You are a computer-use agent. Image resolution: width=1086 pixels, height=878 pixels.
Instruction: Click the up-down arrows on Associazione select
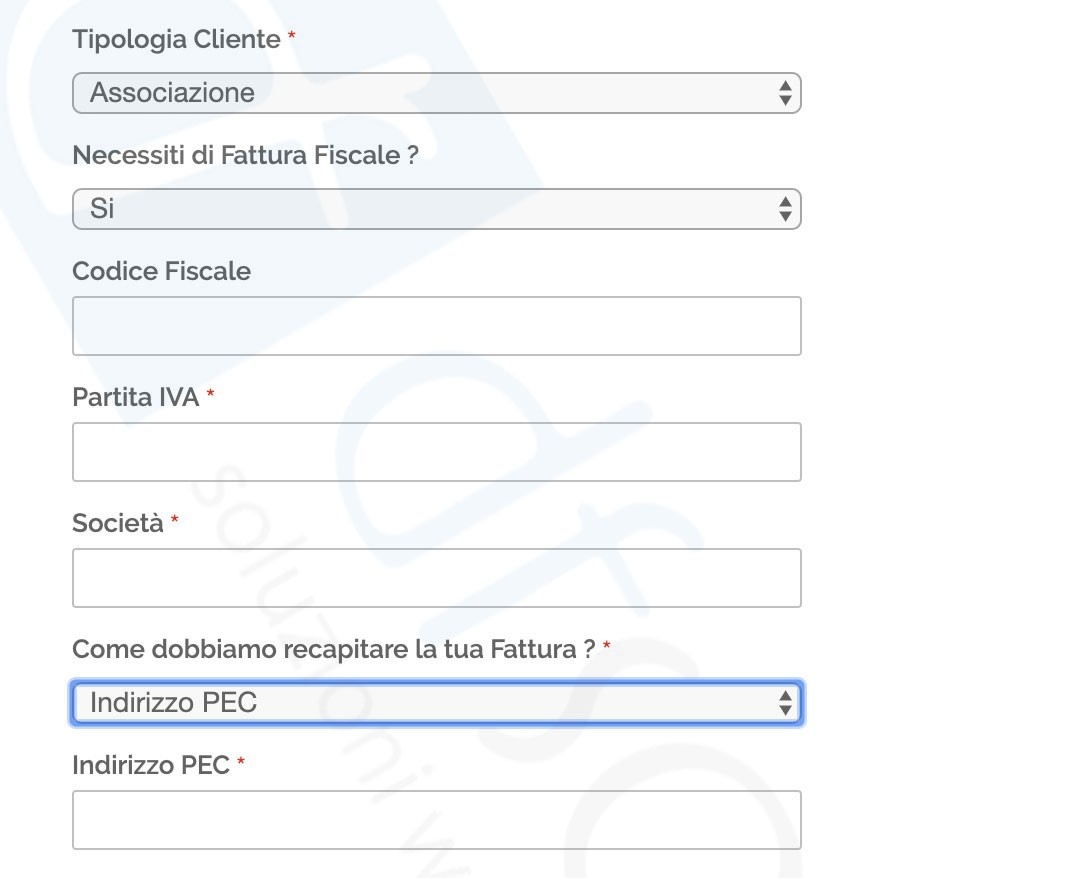click(785, 93)
